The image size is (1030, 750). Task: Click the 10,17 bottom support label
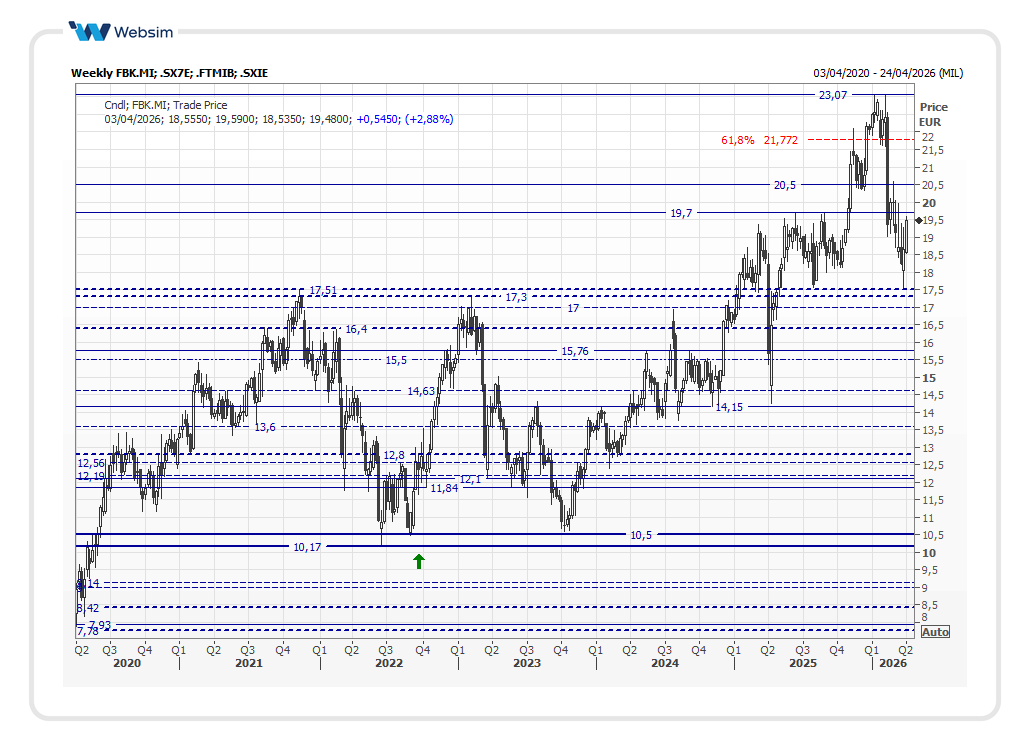click(x=308, y=547)
